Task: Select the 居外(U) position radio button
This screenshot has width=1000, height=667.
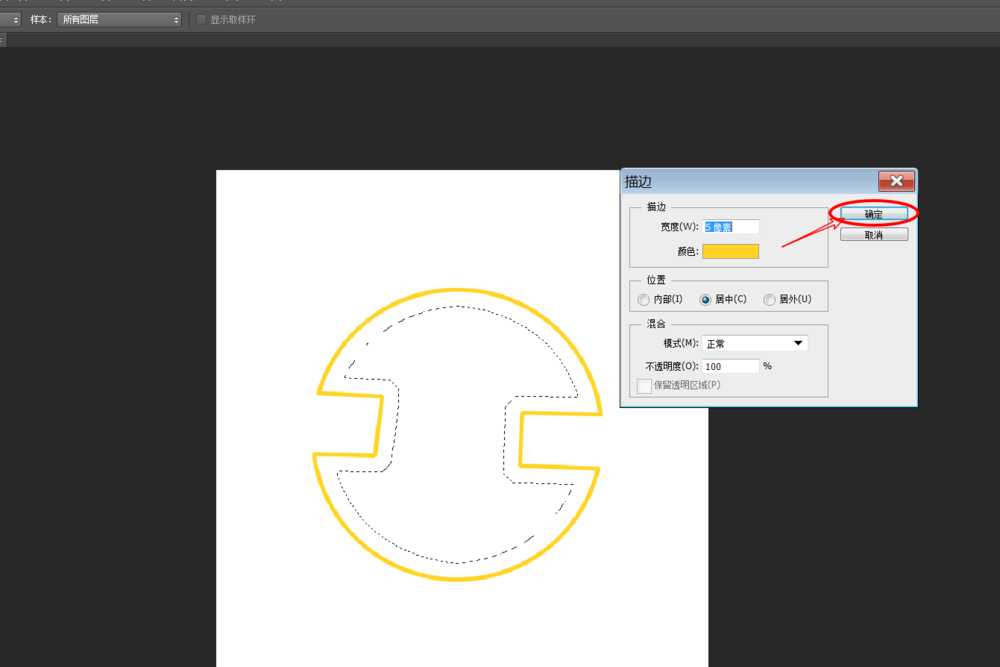Action: tap(769, 299)
